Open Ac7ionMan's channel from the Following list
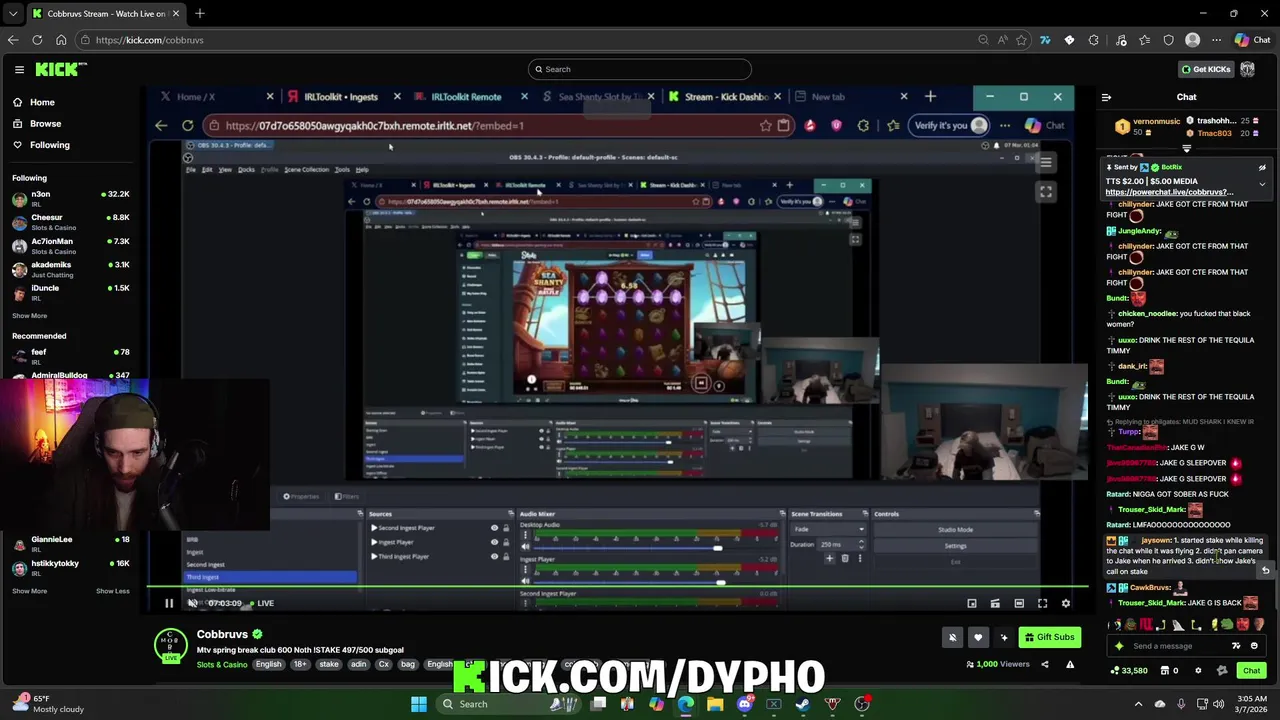 point(70,246)
